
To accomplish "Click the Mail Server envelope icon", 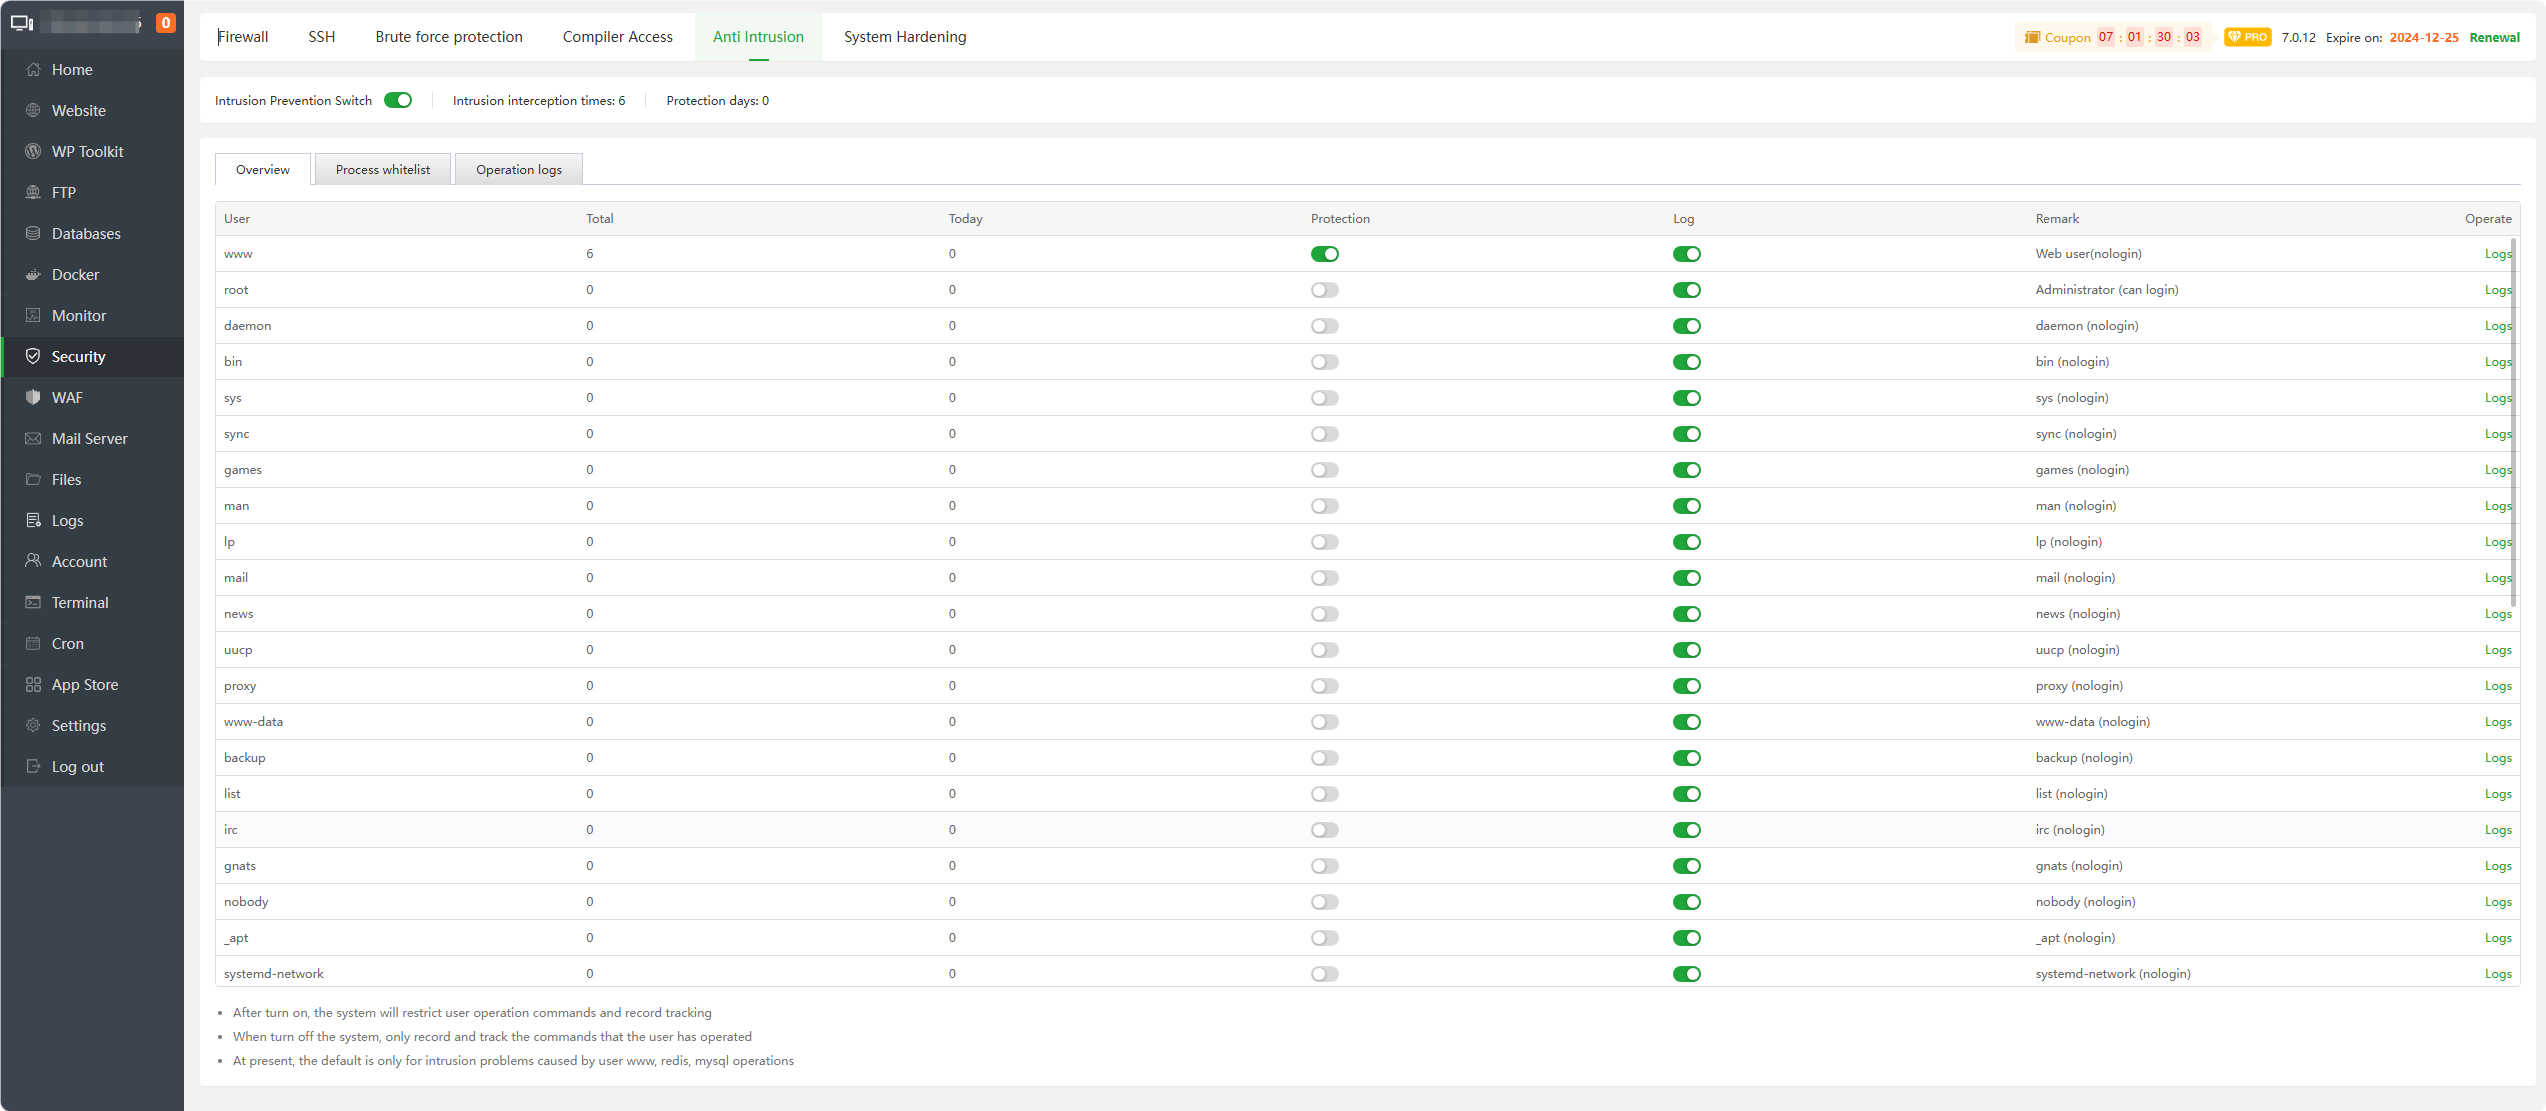I will pos(33,438).
